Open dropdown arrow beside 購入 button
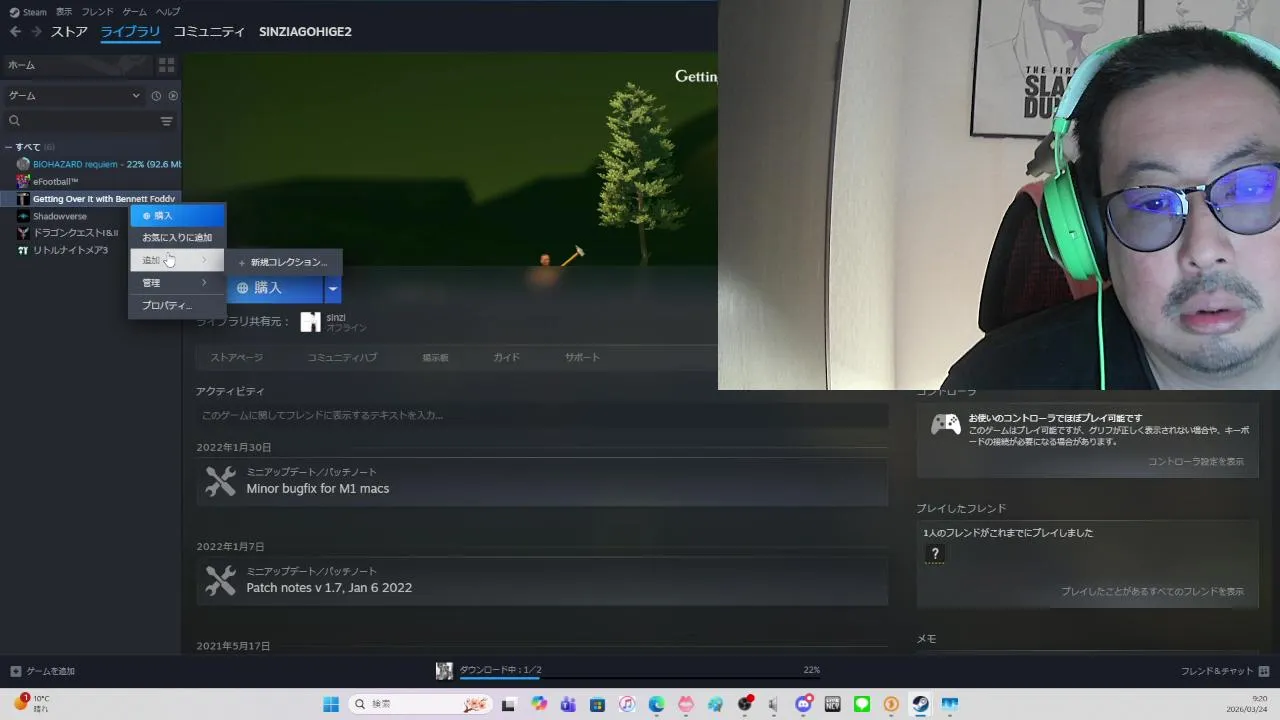The image size is (1280, 720). tap(333, 288)
